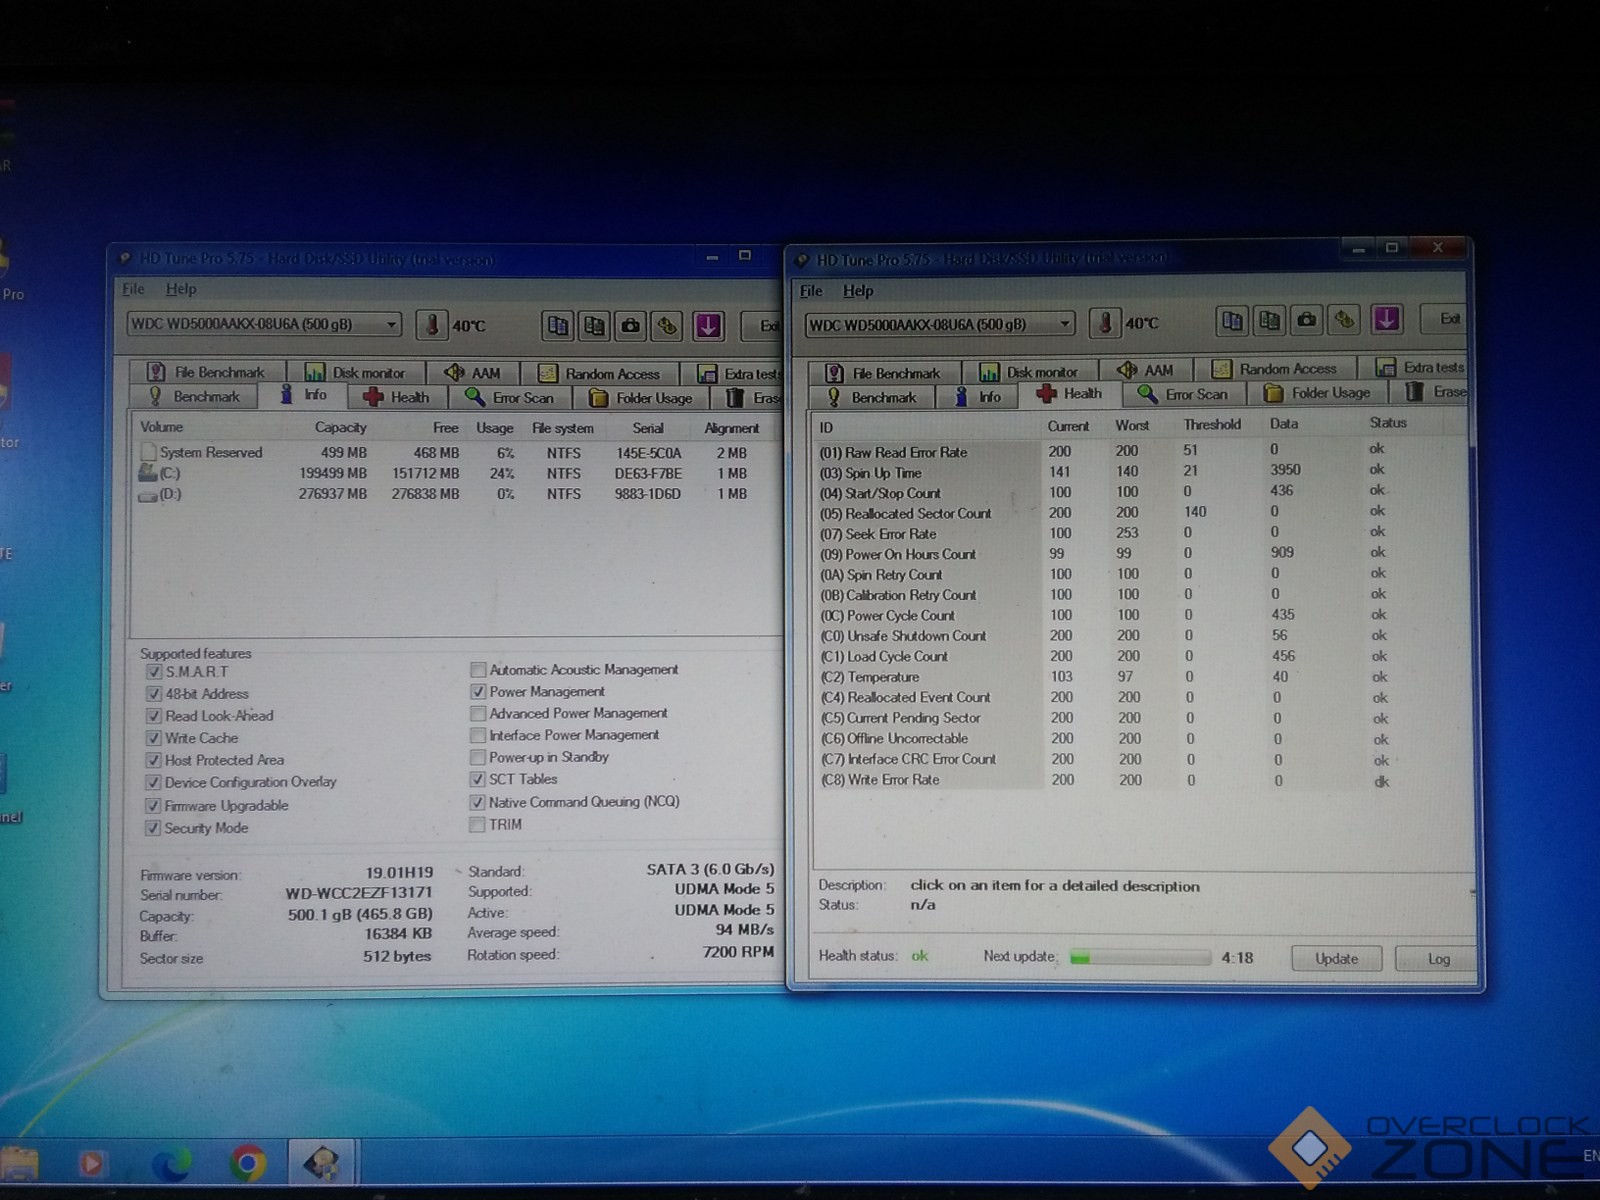Viewport: 1600px width, 1200px height.
Task: Open Microsoft Edge from the taskbar
Action: (171, 1165)
